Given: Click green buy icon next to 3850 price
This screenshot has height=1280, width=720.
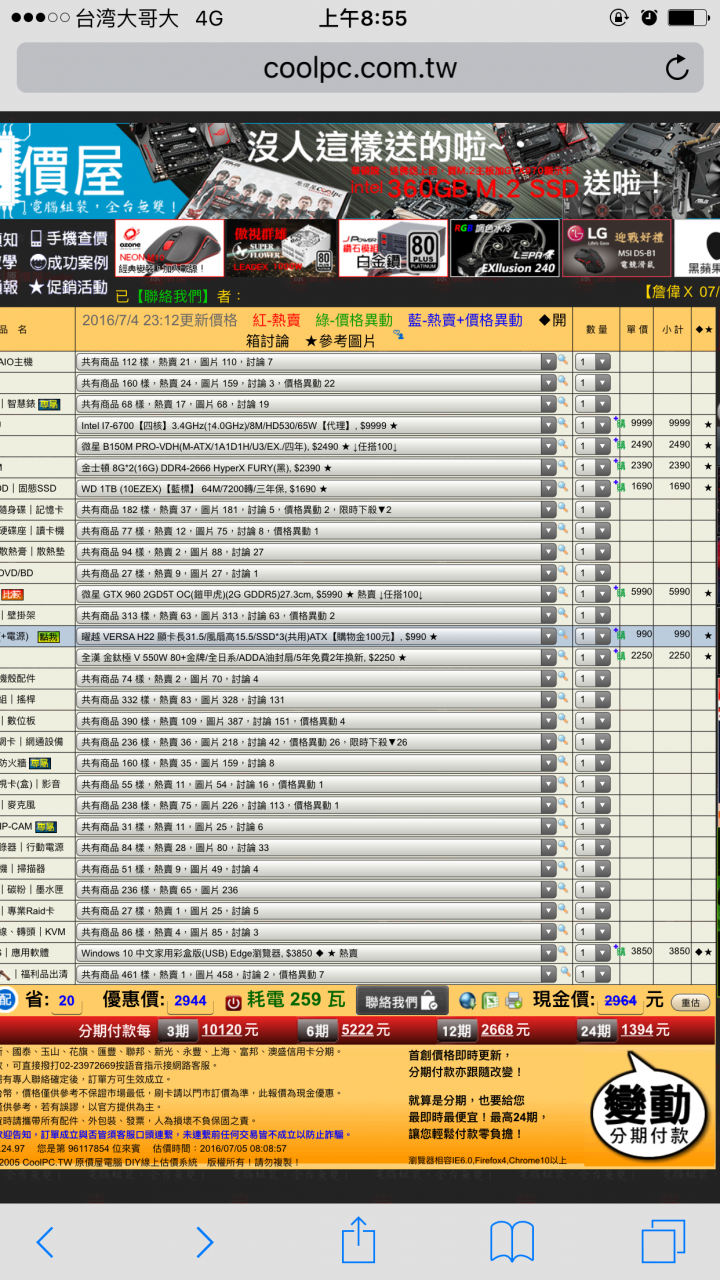Looking at the screenshot, I should pos(619,952).
